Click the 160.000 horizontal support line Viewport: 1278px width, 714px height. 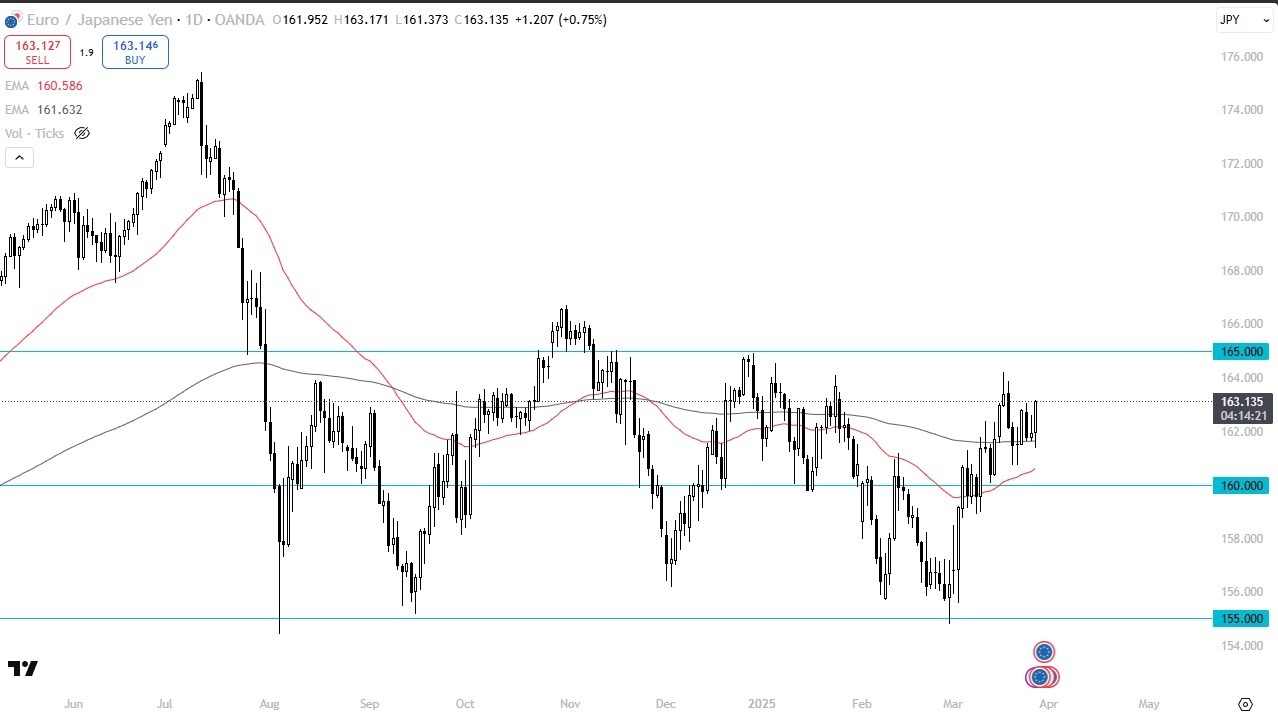click(600, 486)
